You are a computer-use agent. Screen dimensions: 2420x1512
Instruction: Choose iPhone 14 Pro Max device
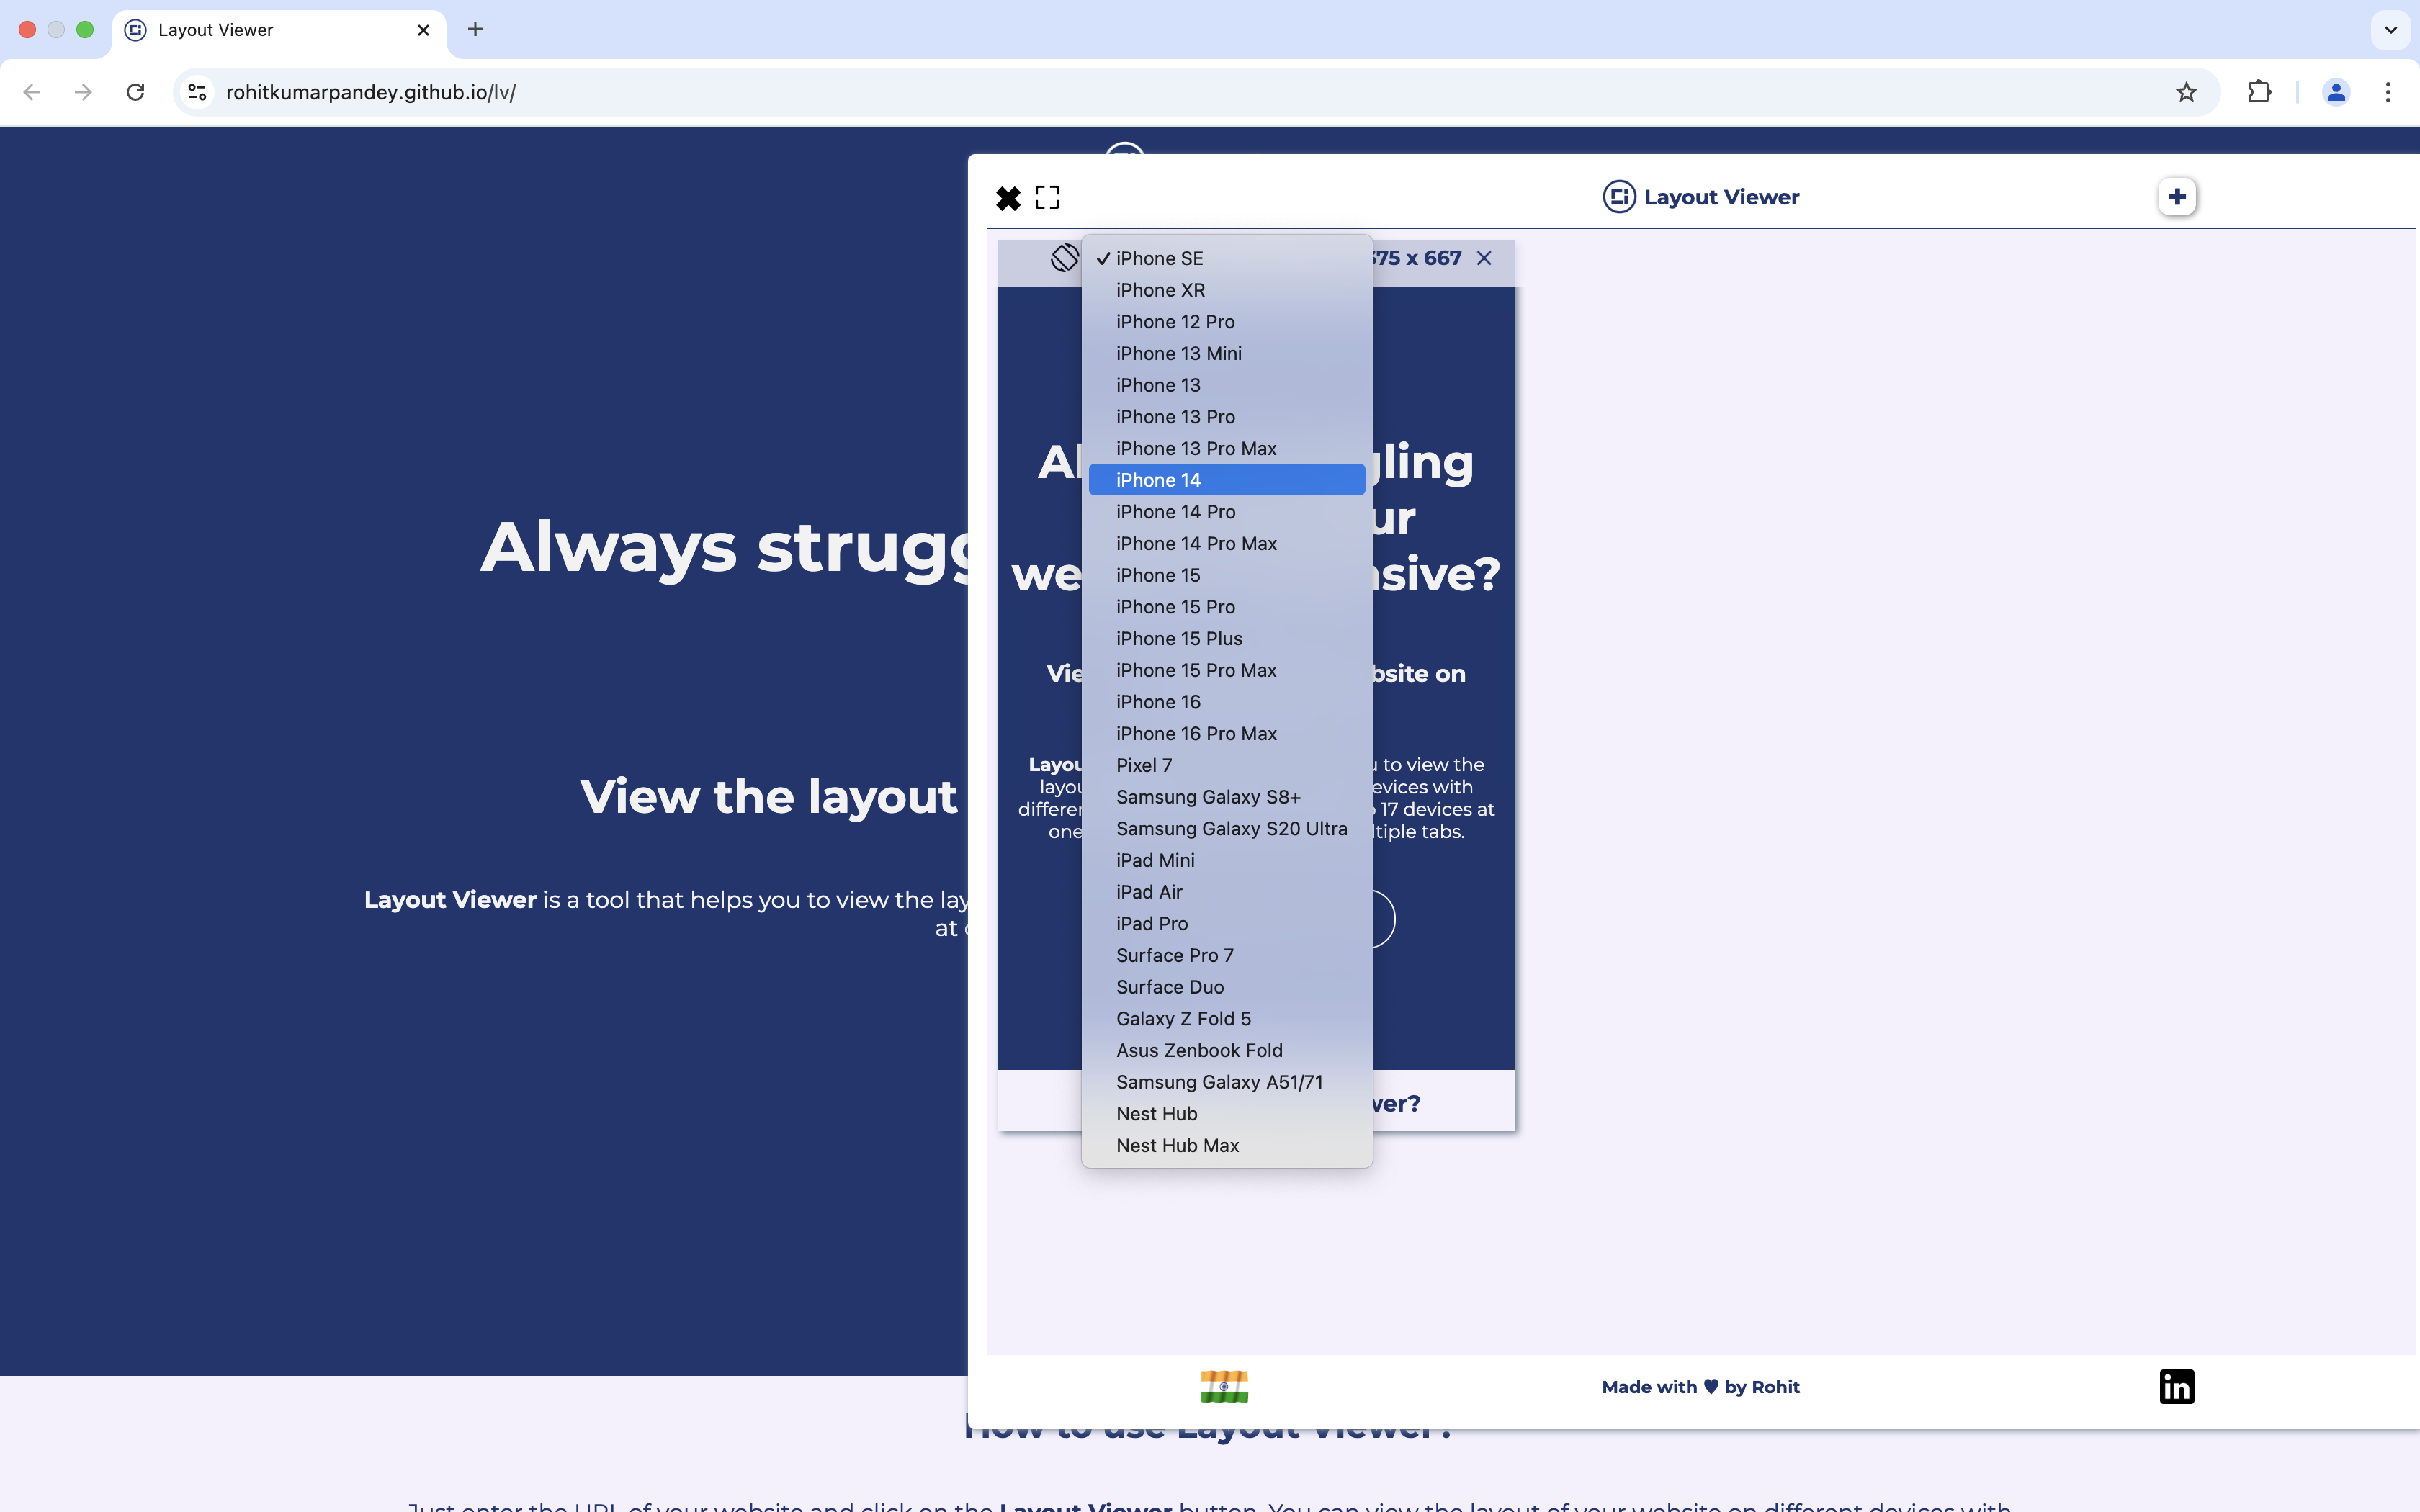click(1227, 543)
